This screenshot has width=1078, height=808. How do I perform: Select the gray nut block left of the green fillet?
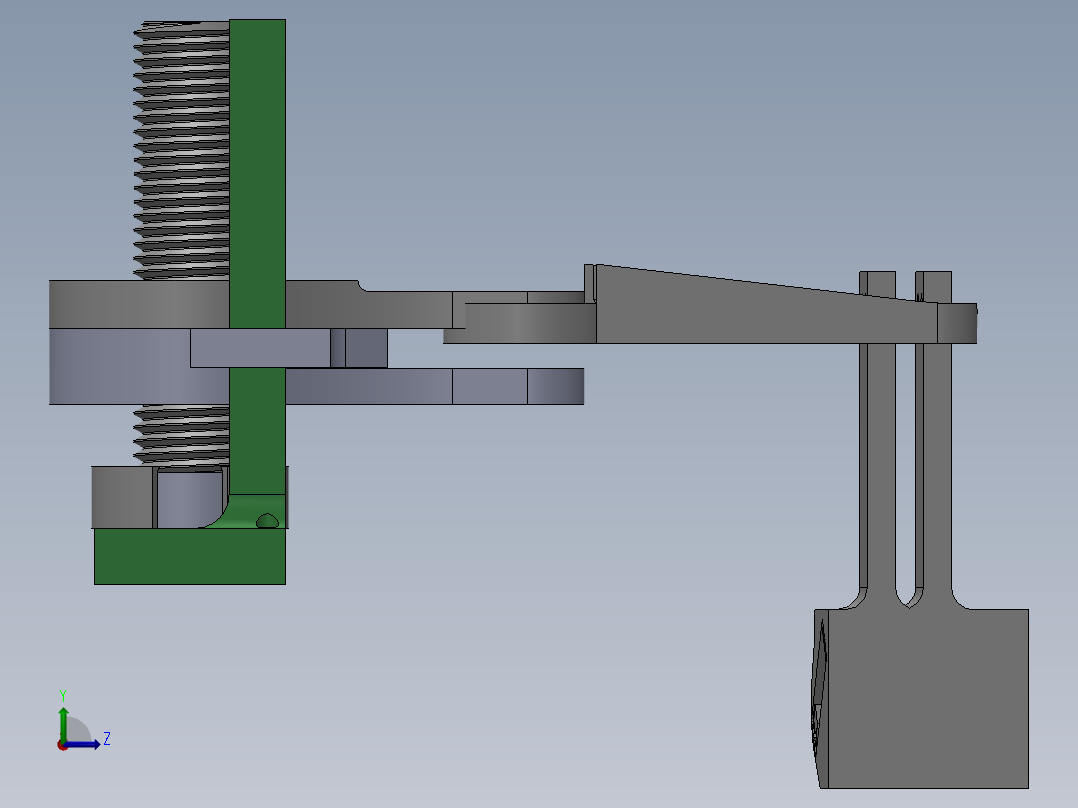122,497
